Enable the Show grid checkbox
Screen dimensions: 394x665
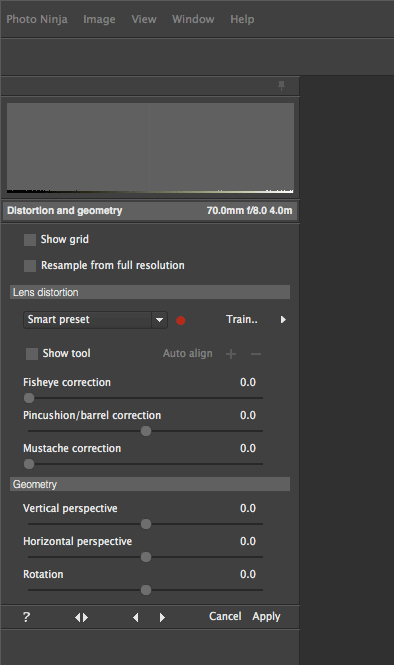[x=30, y=240]
